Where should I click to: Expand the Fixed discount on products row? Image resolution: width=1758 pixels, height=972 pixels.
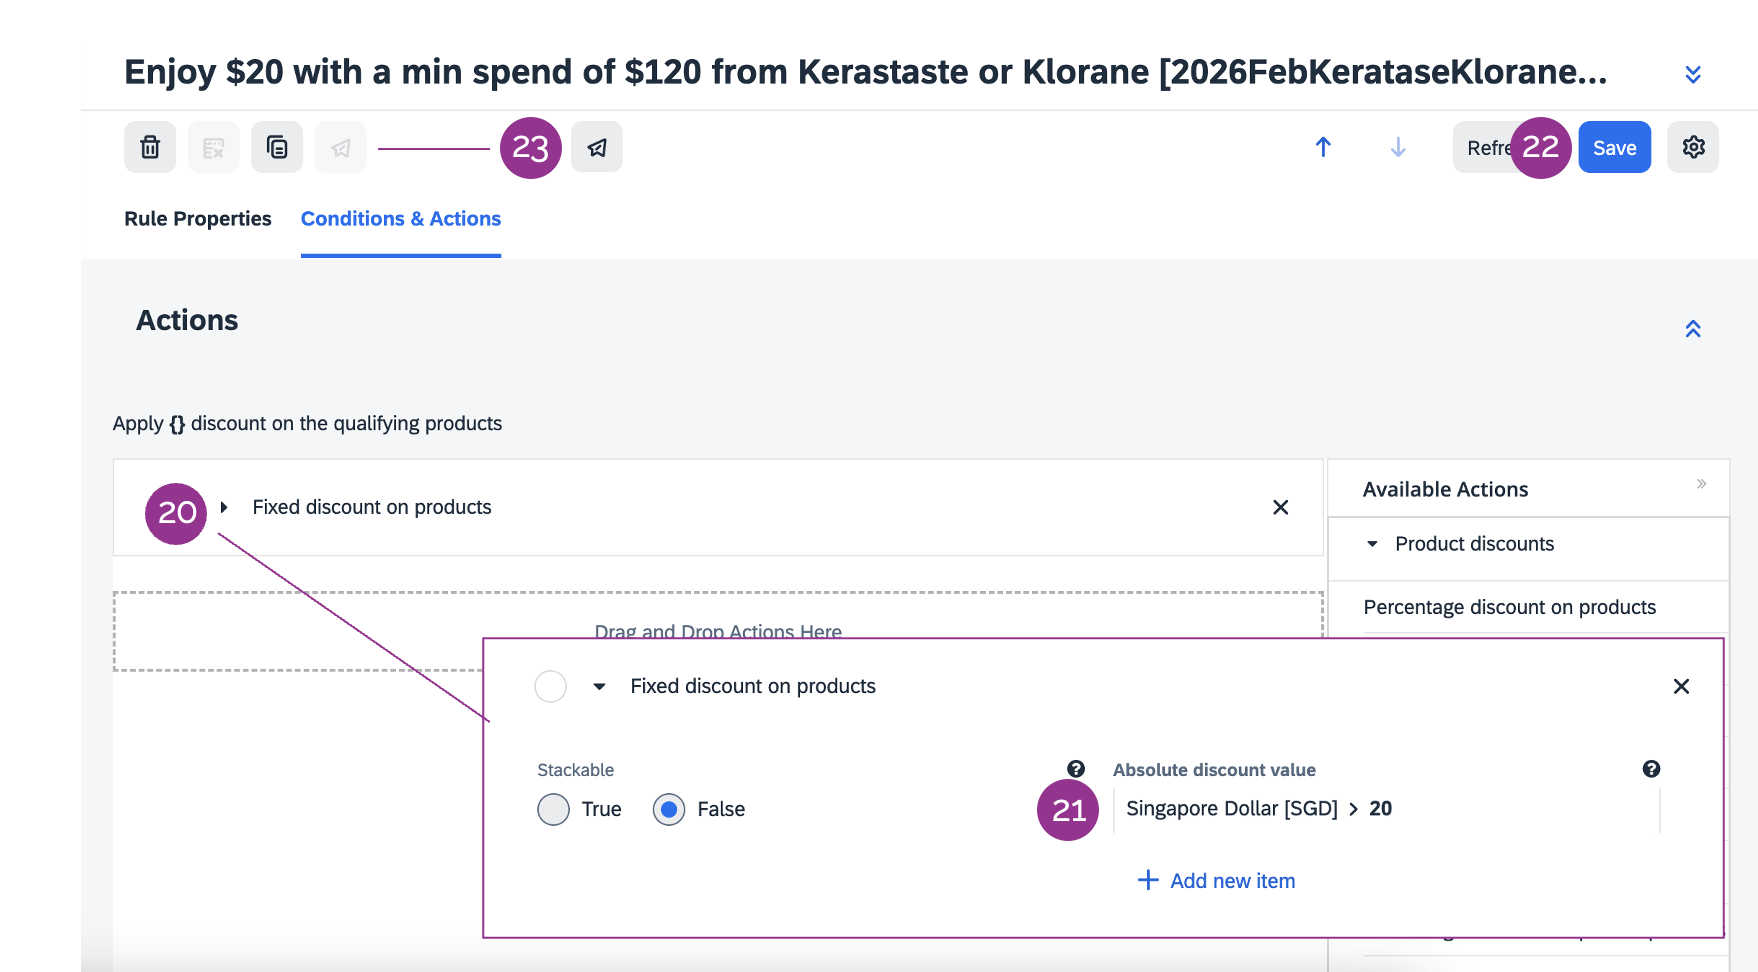coord(225,508)
